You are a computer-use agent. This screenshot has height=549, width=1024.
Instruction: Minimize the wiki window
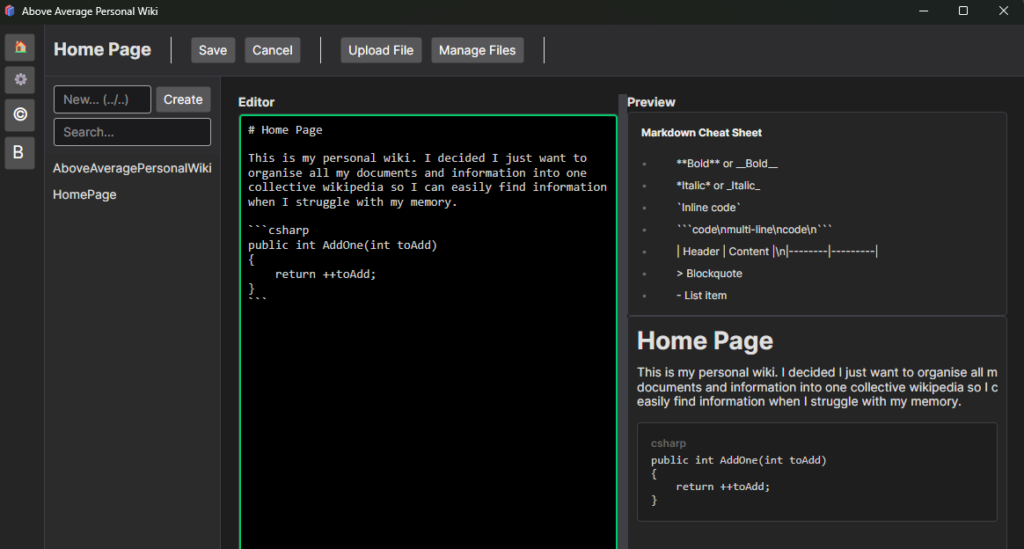(923, 11)
